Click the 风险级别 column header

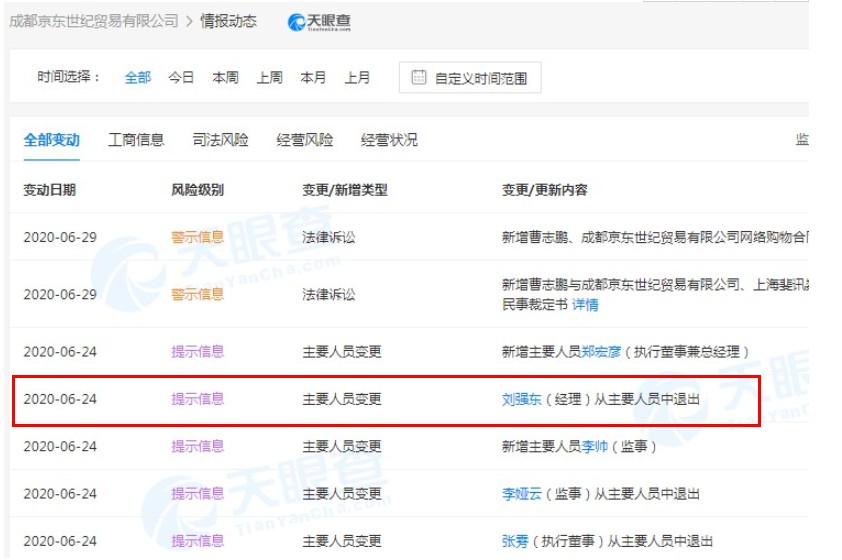coord(197,190)
